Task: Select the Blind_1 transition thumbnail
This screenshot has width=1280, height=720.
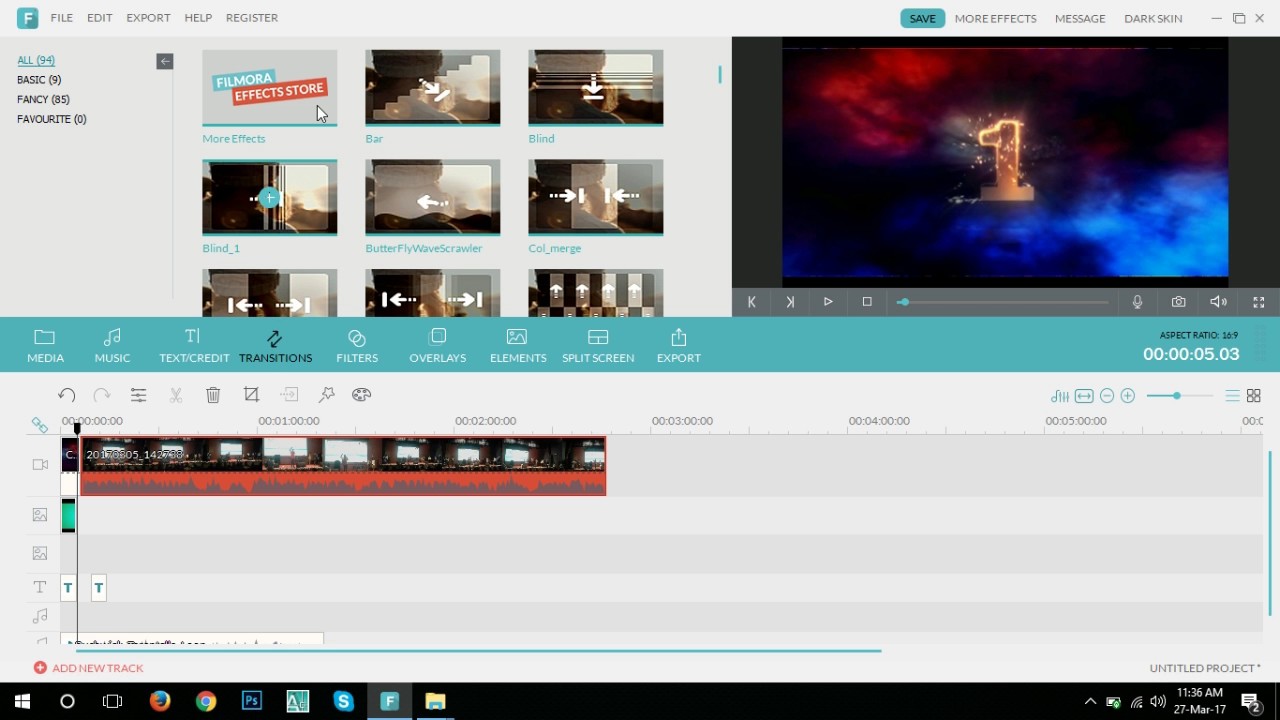Action: coord(270,198)
